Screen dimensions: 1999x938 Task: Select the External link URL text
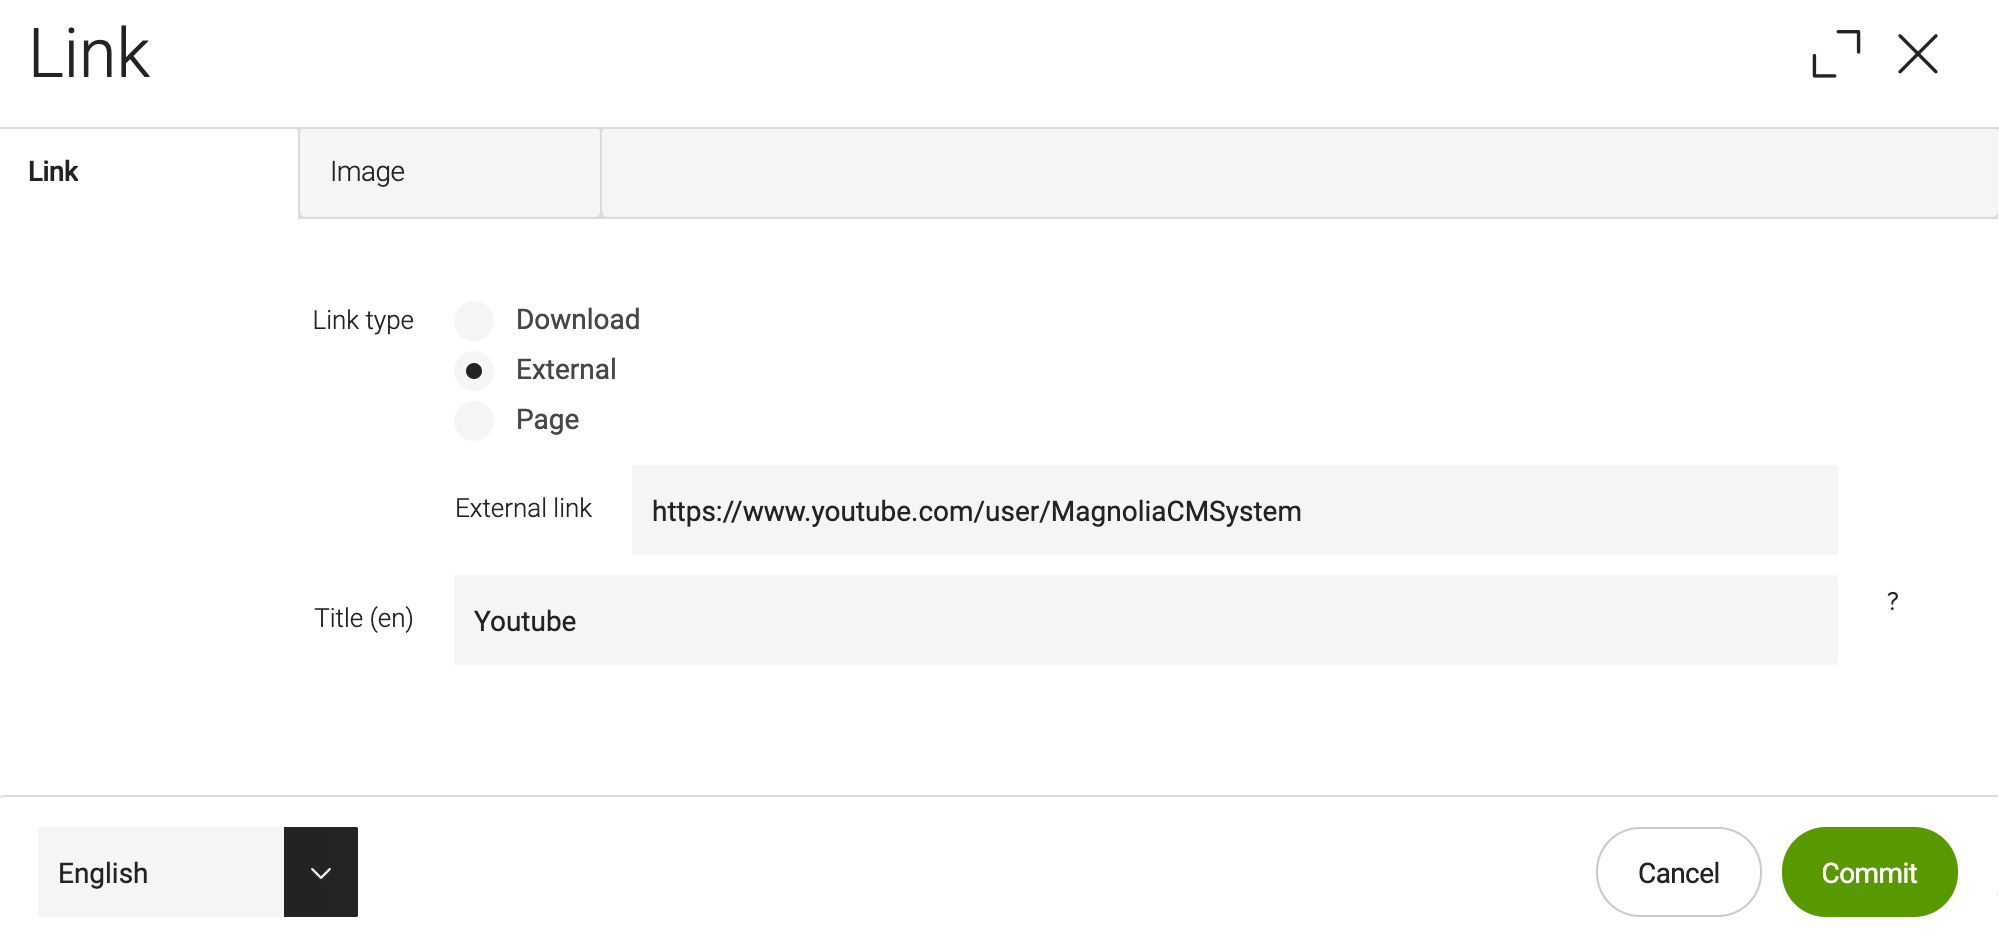(976, 511)
